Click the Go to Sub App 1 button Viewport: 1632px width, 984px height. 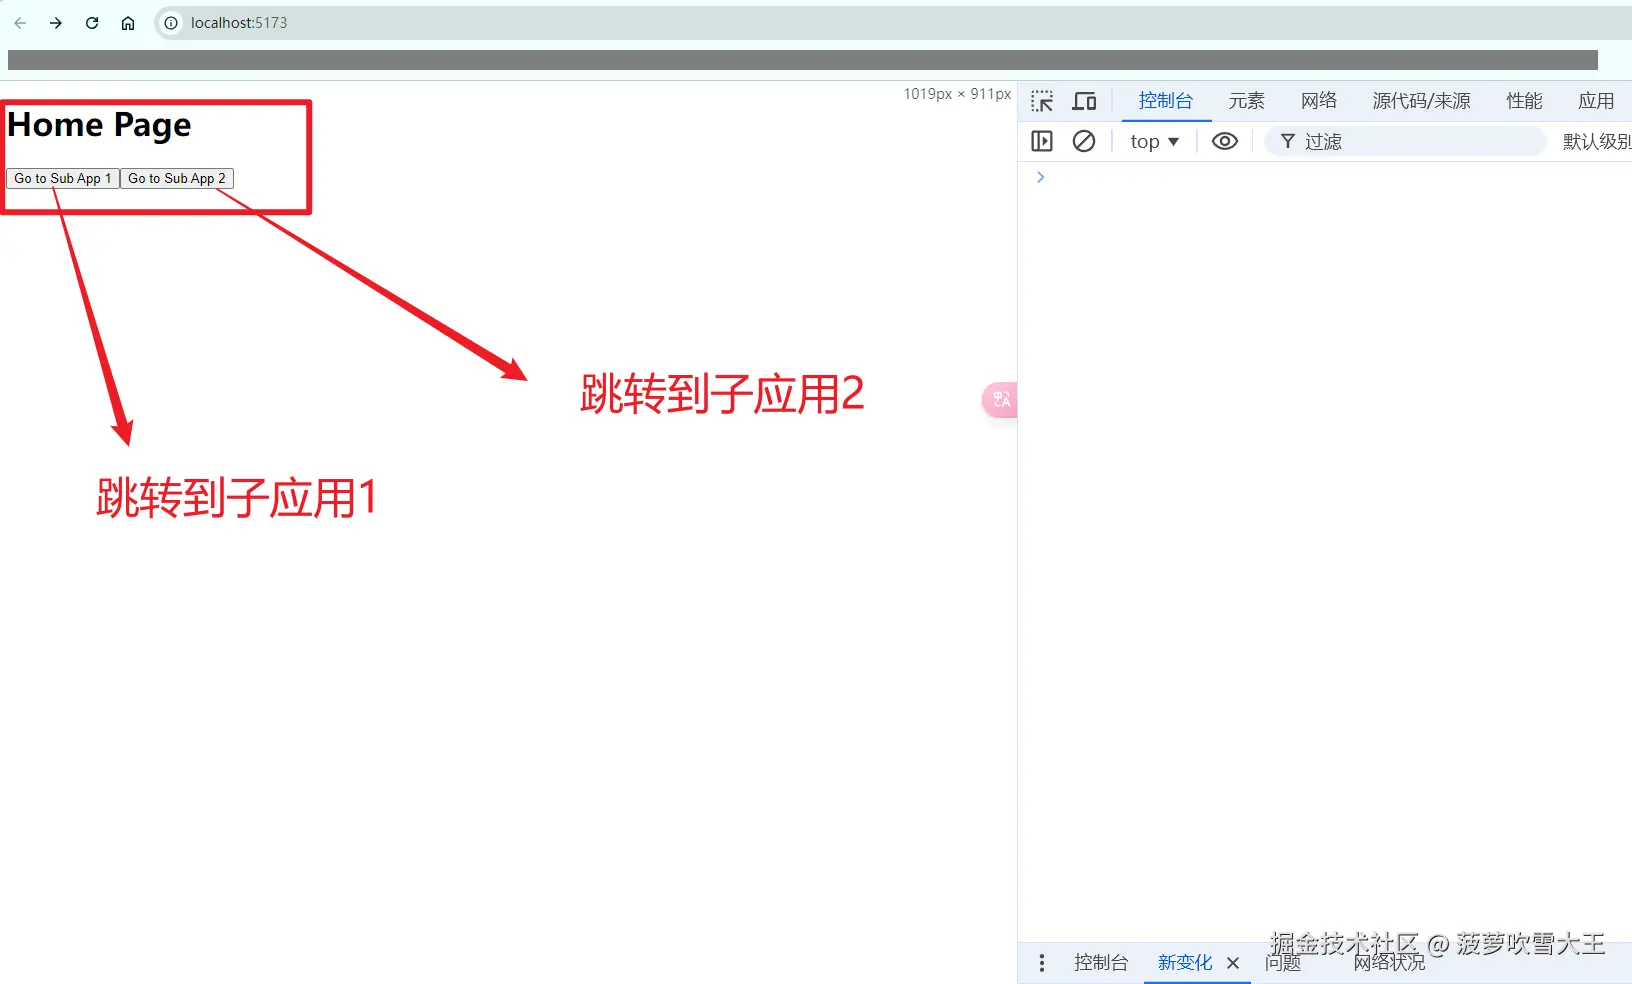(61, 178)
